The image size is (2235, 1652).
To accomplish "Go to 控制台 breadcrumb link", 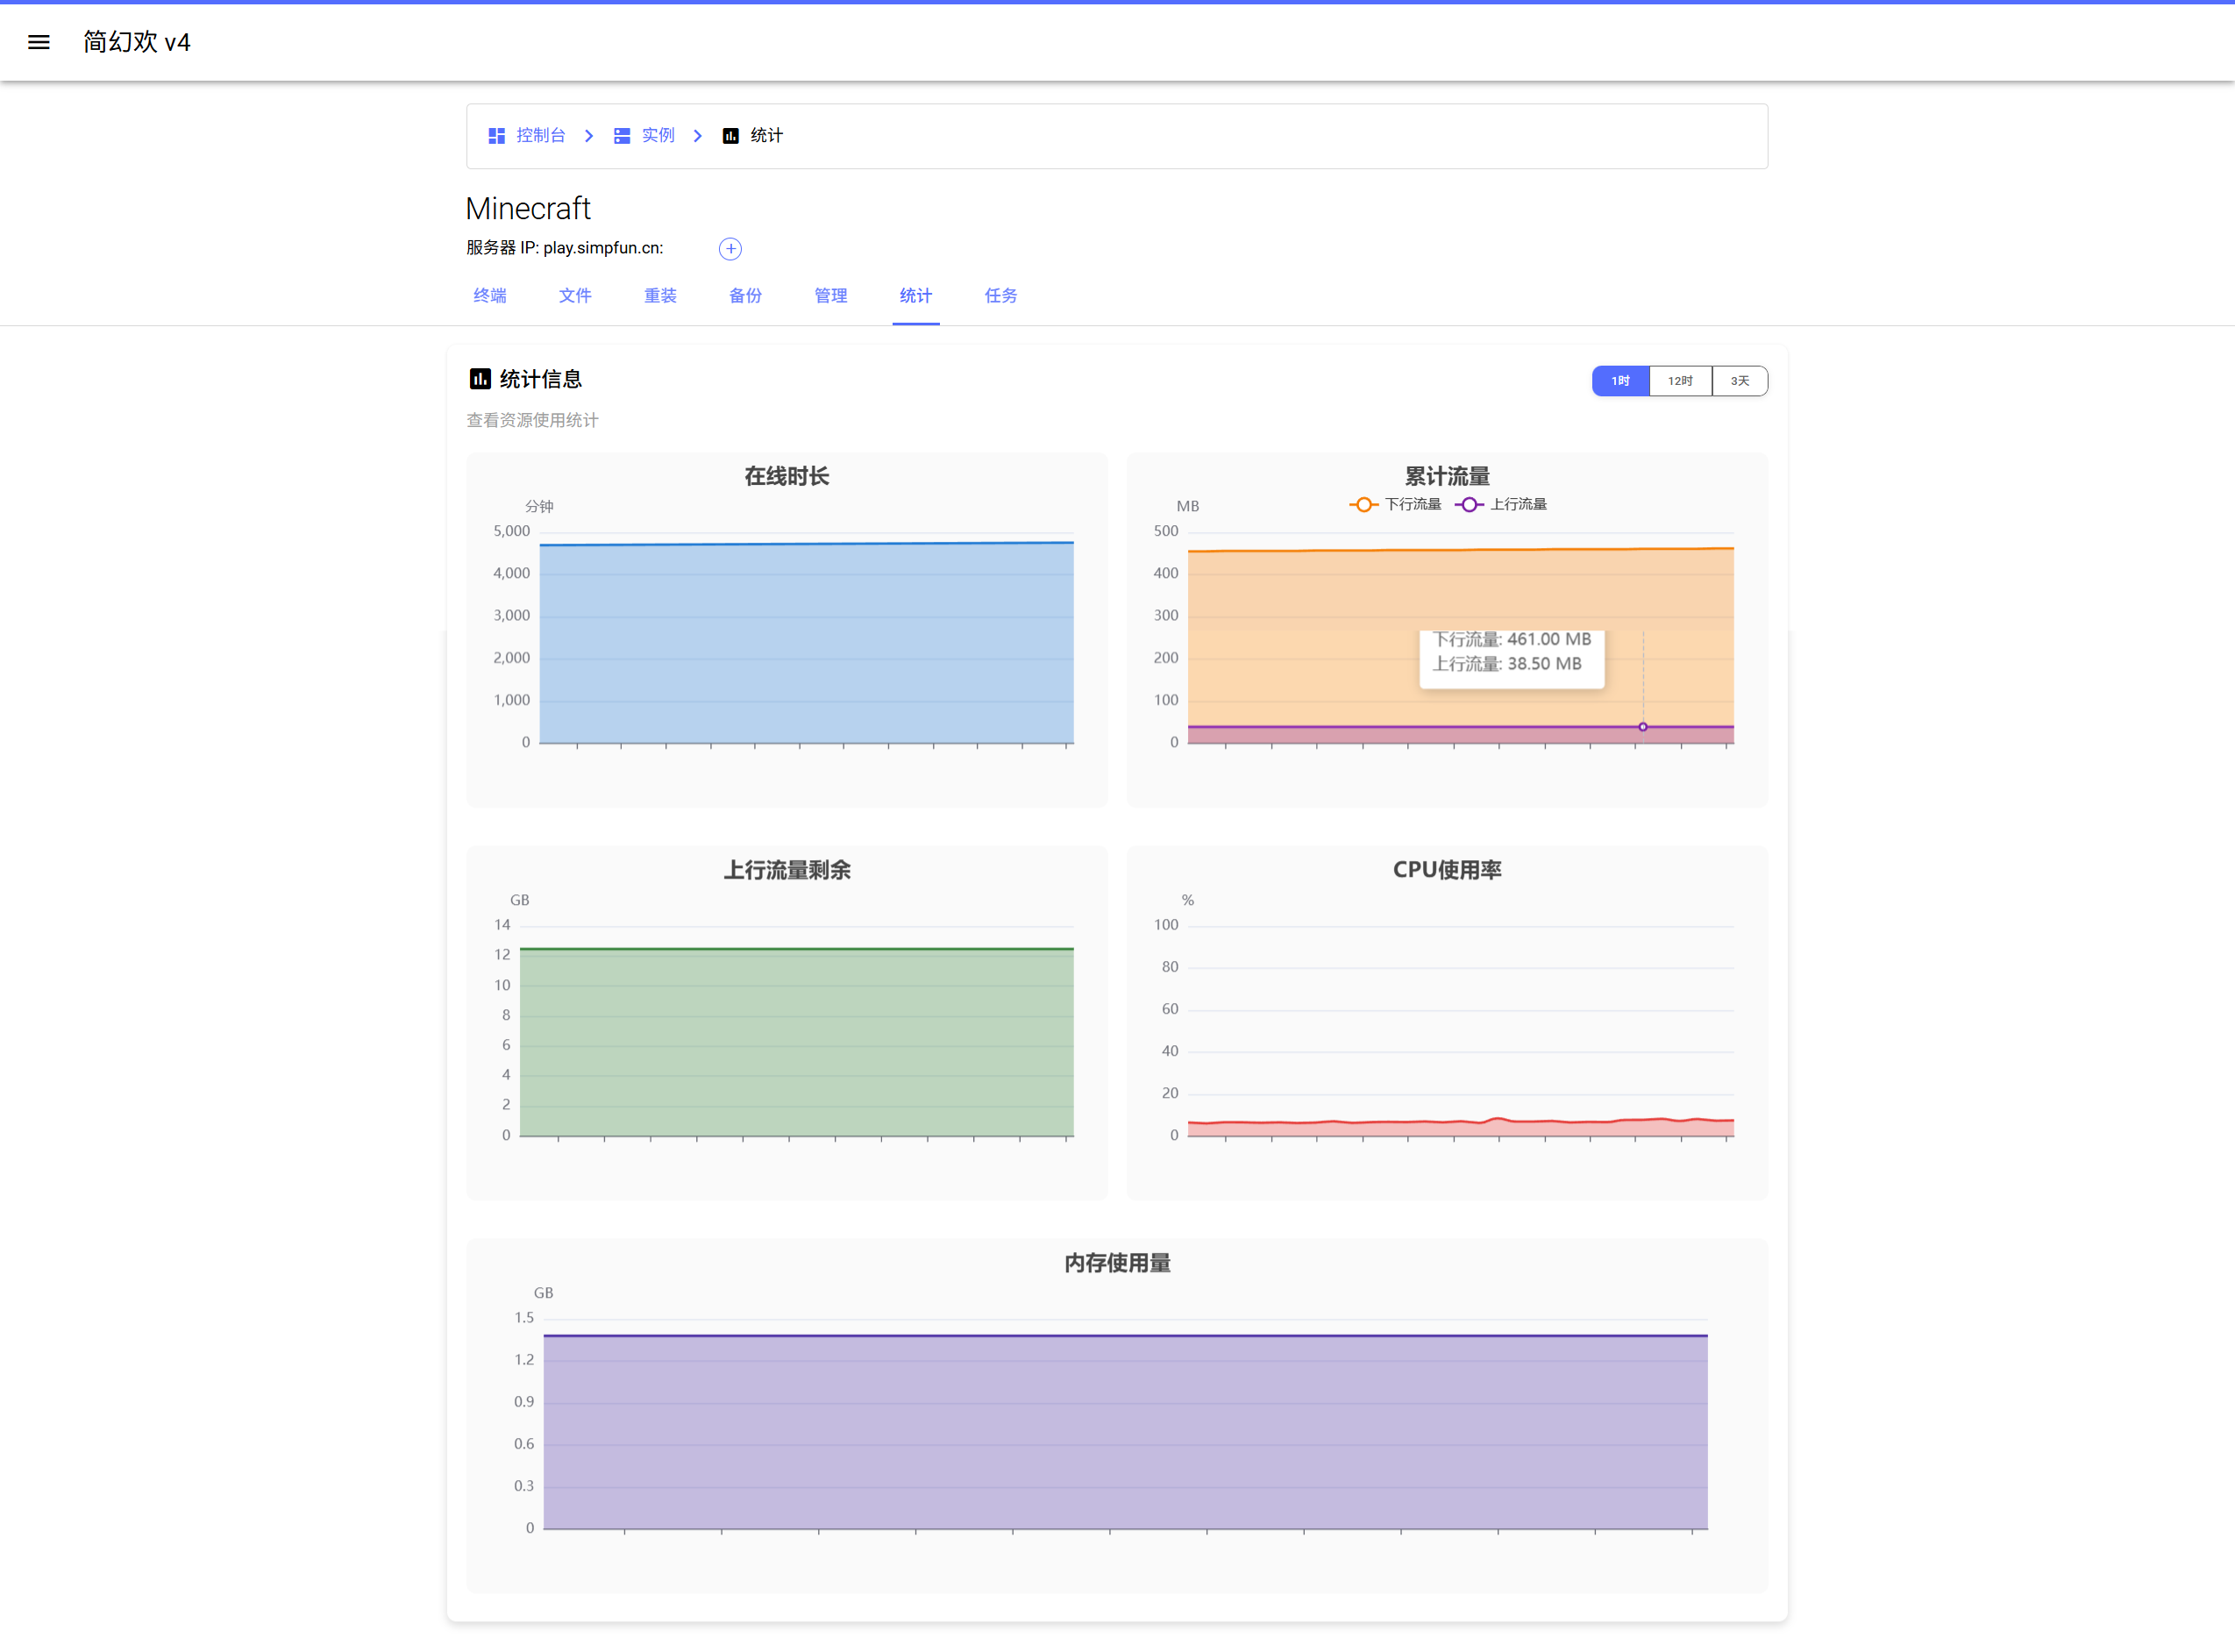I will 541,136.
